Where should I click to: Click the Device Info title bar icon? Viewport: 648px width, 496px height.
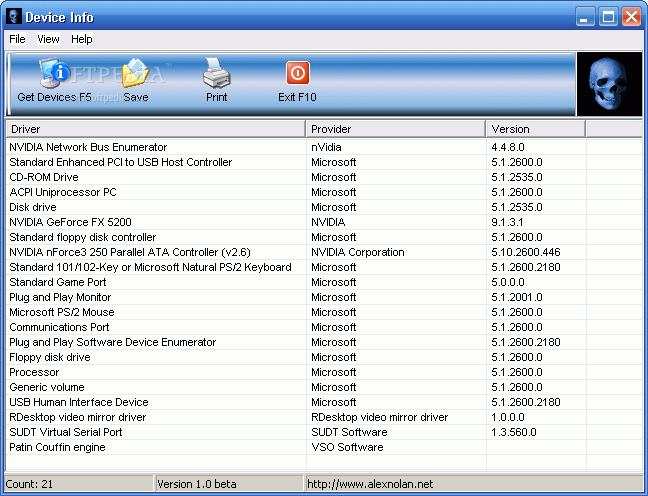(x=14, y=16)
